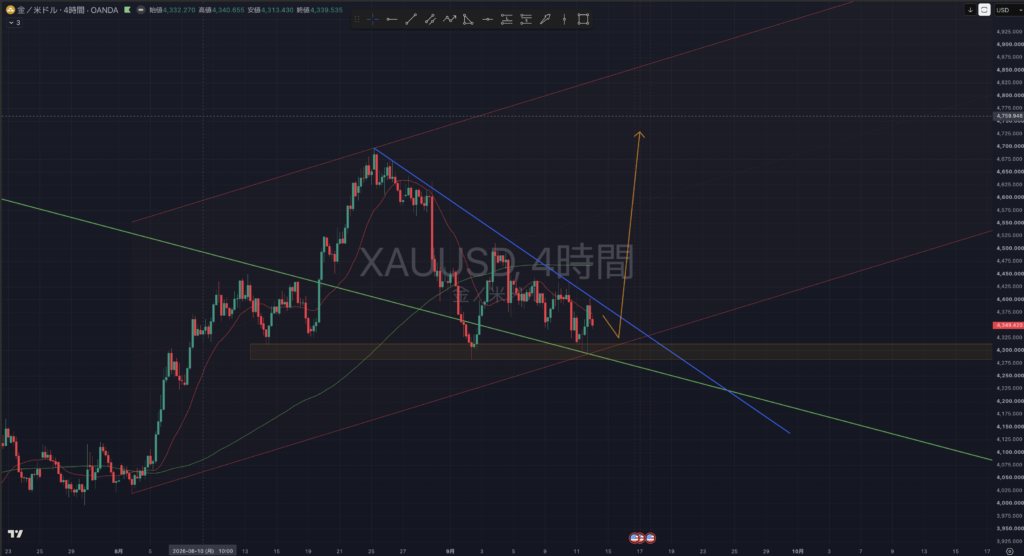The width and height of the screenshot is (1024, 556).
Task: Click the low value 4,313.430 in the legend
Action: [277, 10]
